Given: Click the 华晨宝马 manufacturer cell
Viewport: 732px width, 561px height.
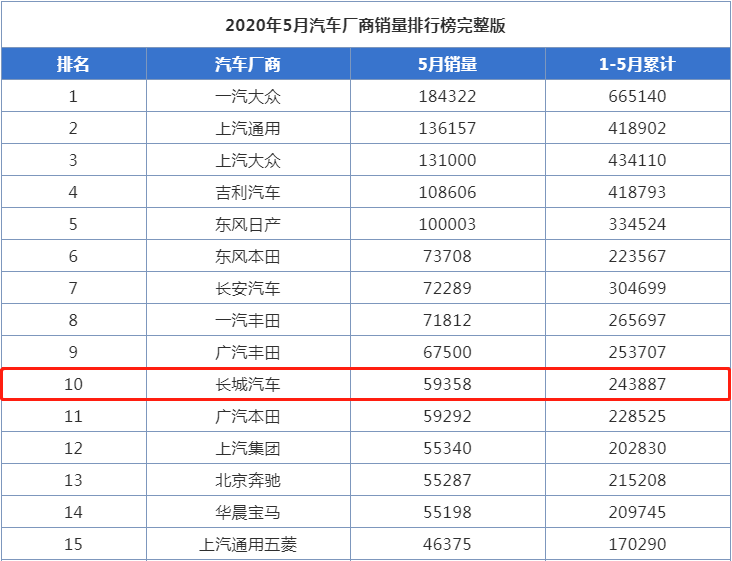Looking at the screenshot, I should (x=248, y=512).
